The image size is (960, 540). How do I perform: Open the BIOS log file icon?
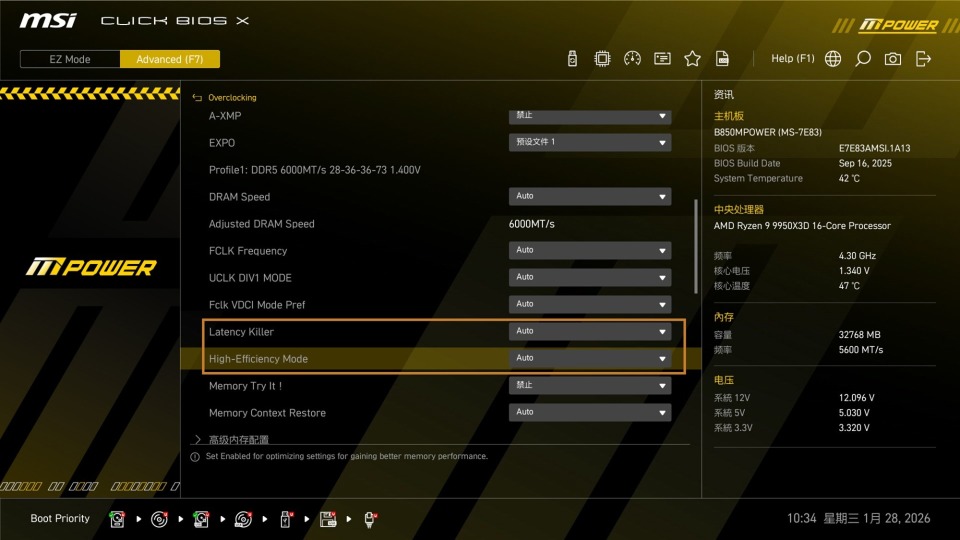coord(722,59)
